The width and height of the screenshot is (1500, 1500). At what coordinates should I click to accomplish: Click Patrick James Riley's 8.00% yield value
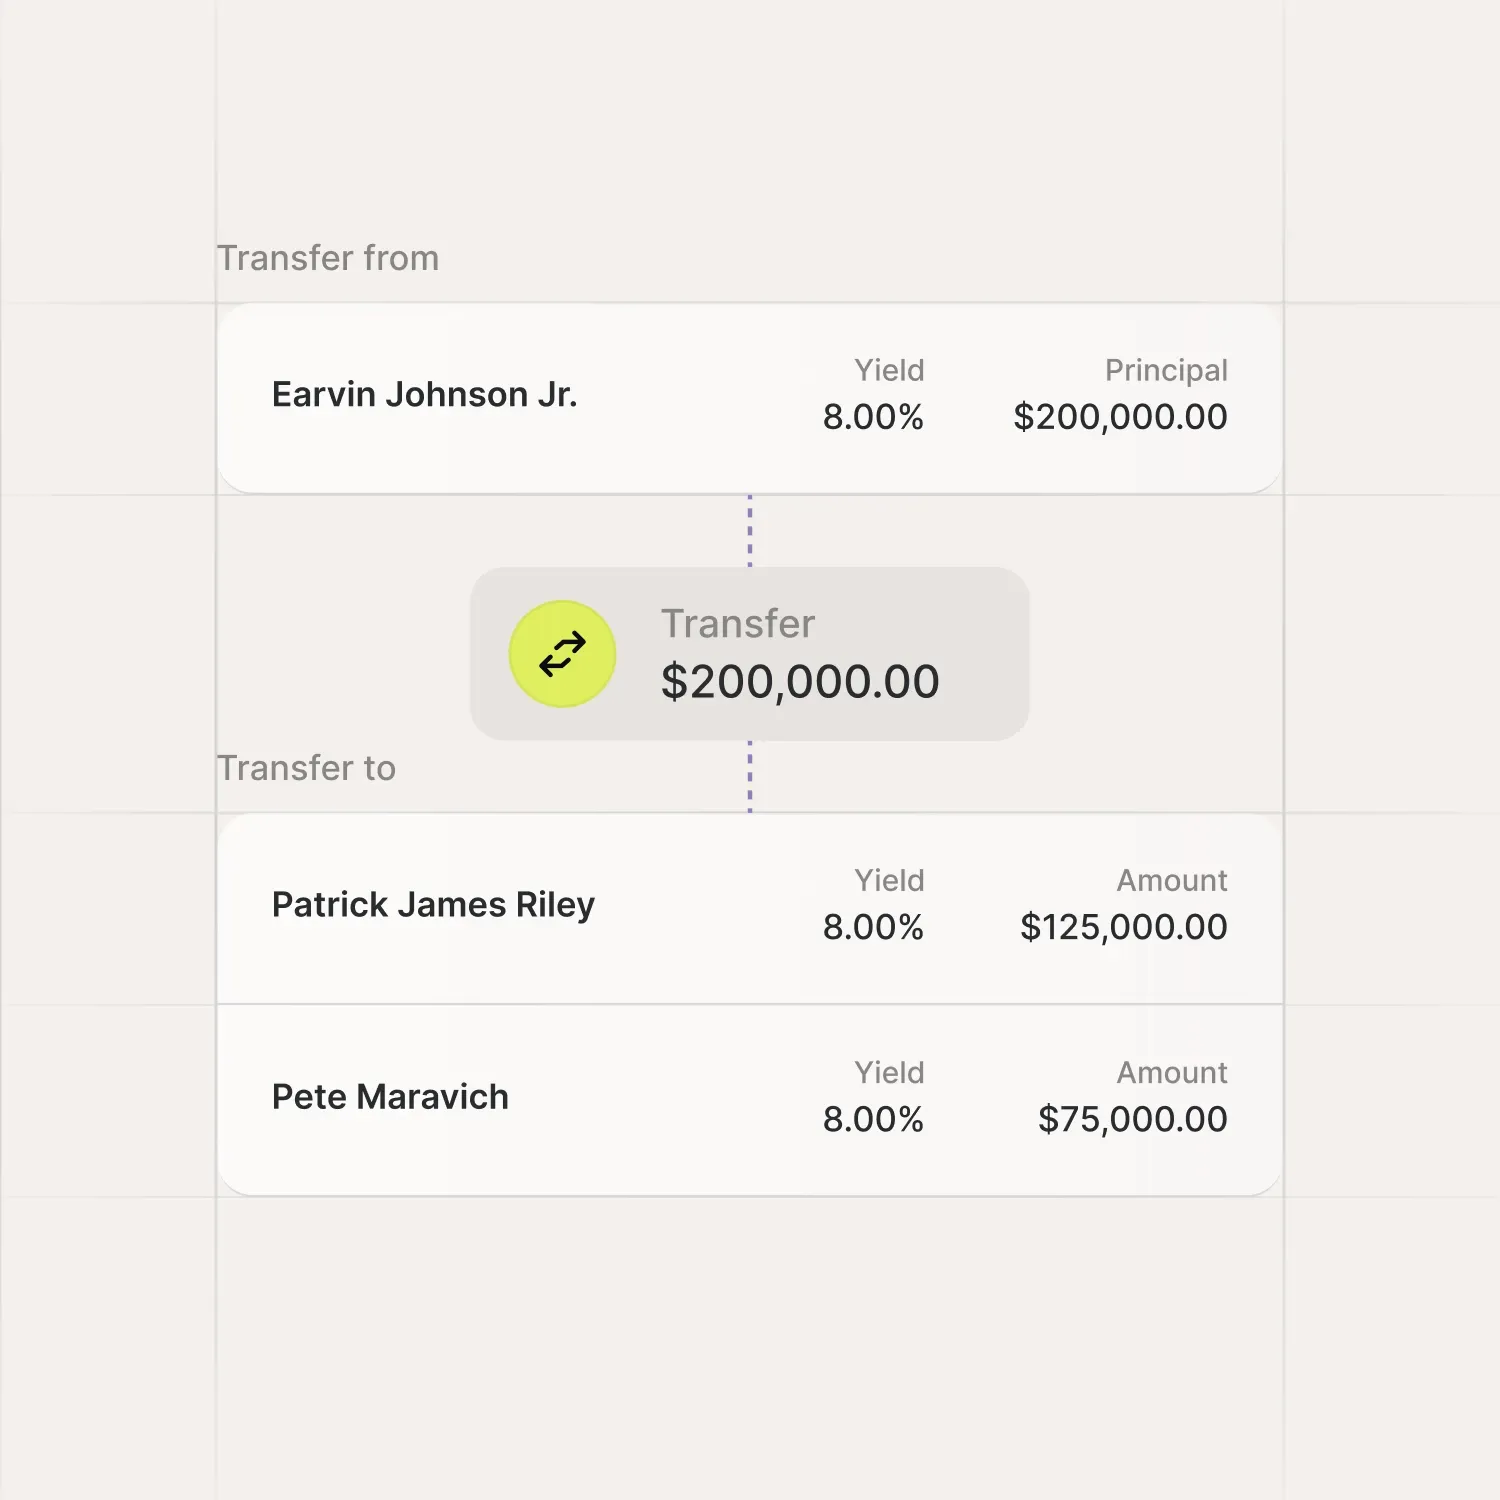click(873, 927)
